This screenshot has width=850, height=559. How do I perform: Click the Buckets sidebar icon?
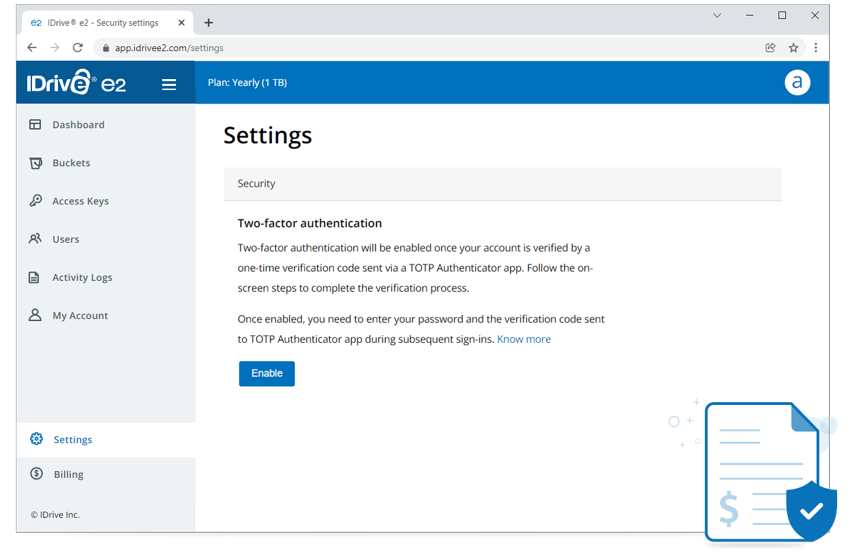pyautogui.click(x=36, y=163)
